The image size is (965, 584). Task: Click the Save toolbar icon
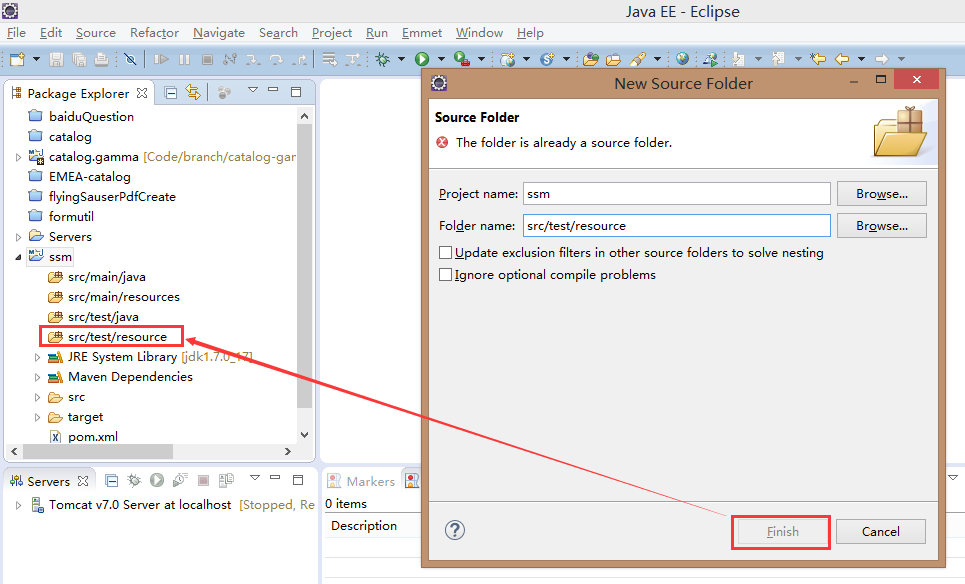coord(57,59)
